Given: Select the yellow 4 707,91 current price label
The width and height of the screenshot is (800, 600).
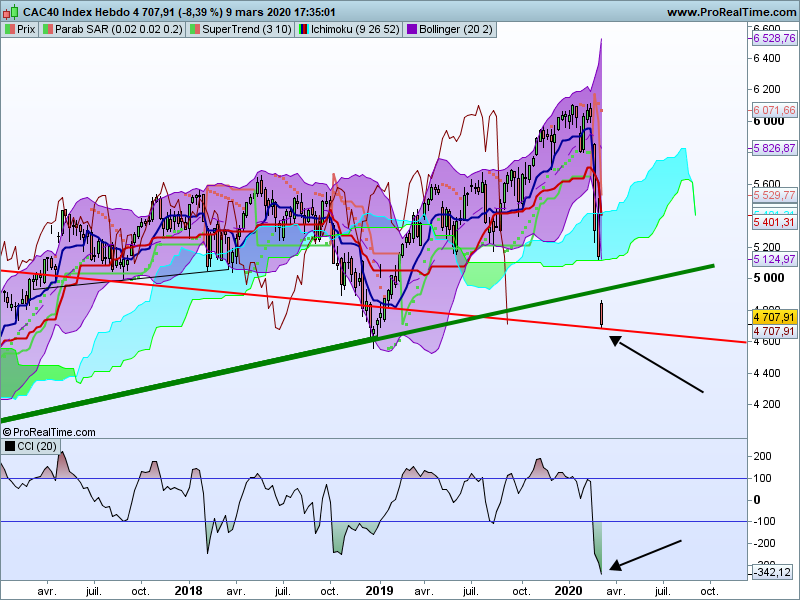Looking at the screenshot, I should (774, 317).
